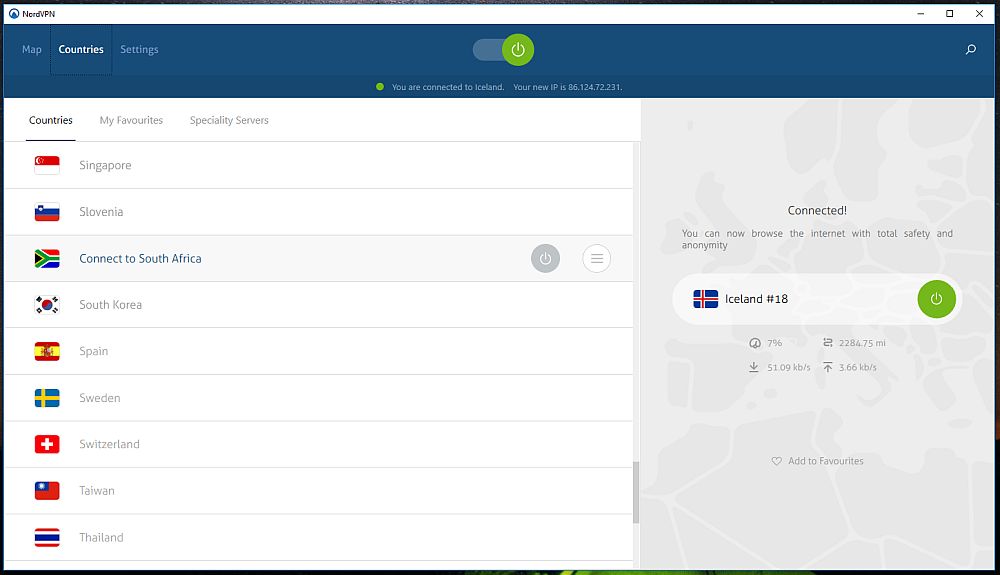Click the Spain flag icon
Image resolution: width=1000 pixels, height=575 pixels.
(x=47, y=351)
